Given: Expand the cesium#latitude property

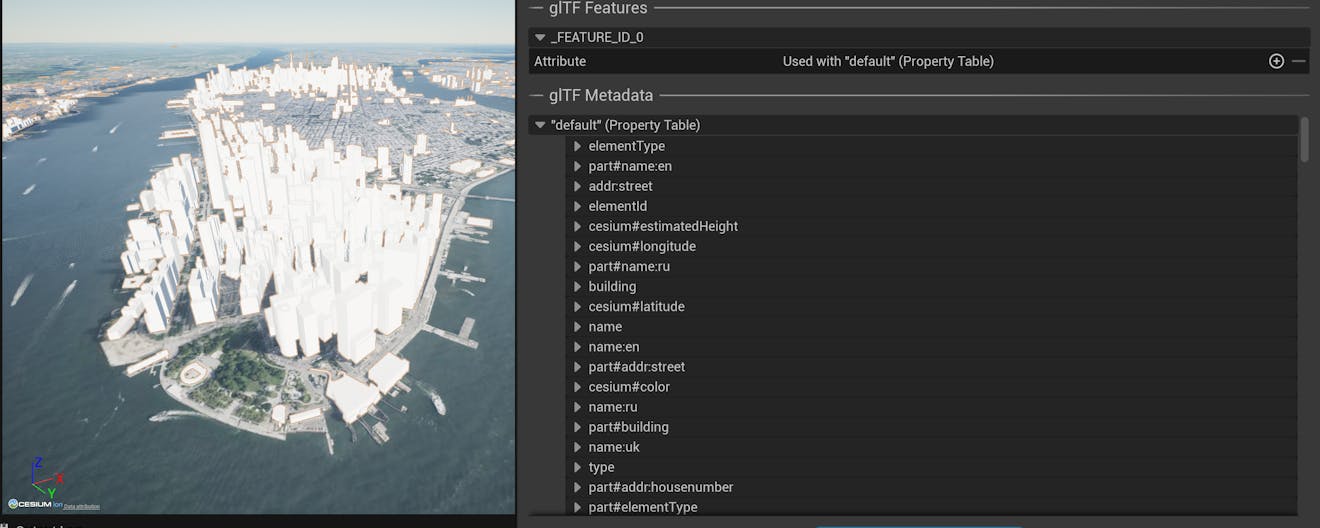Looking at the screenshot, I should tap(578, 306).
